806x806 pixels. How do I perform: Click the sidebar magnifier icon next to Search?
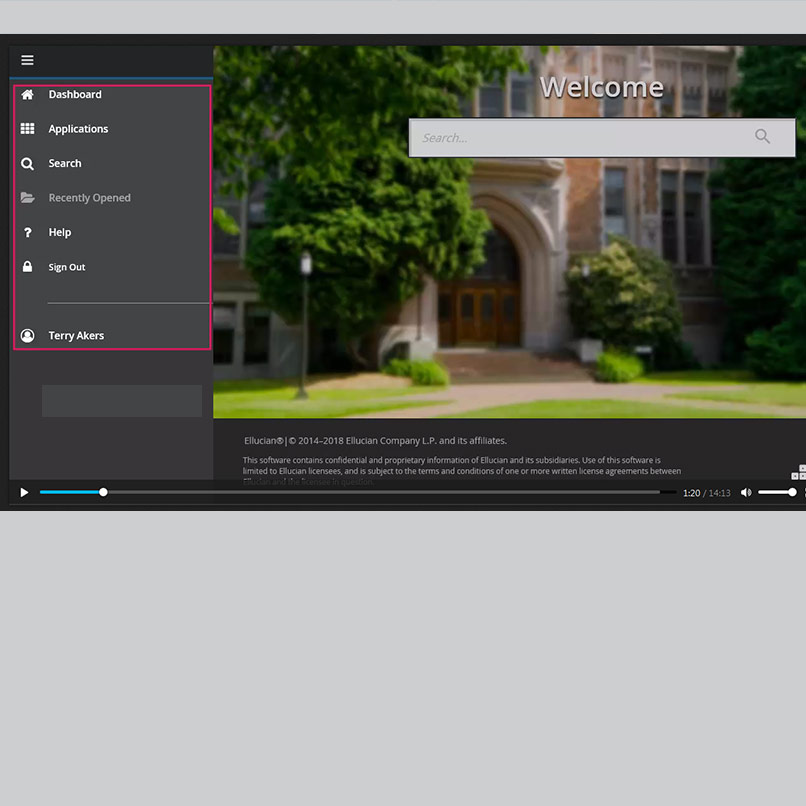tap(28, 164)
